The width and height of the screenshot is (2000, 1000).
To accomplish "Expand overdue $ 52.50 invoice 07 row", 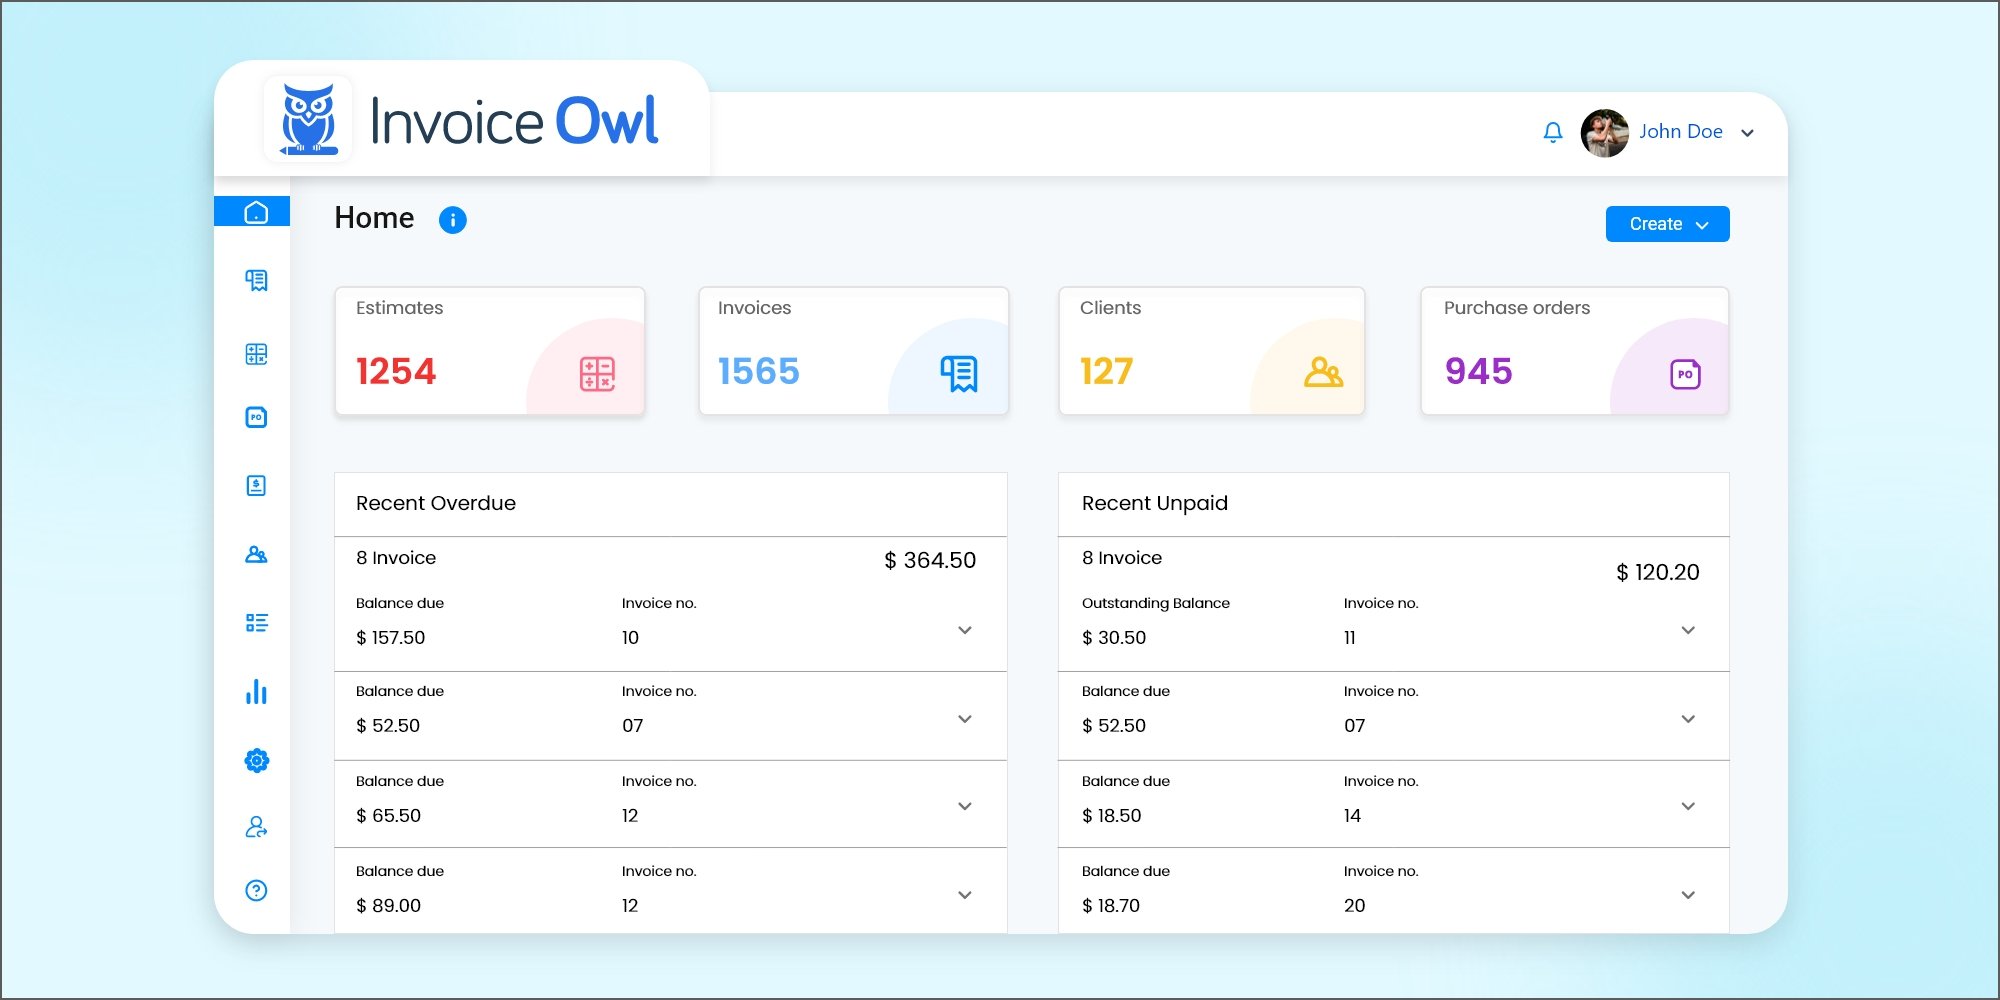I will 964,719.
